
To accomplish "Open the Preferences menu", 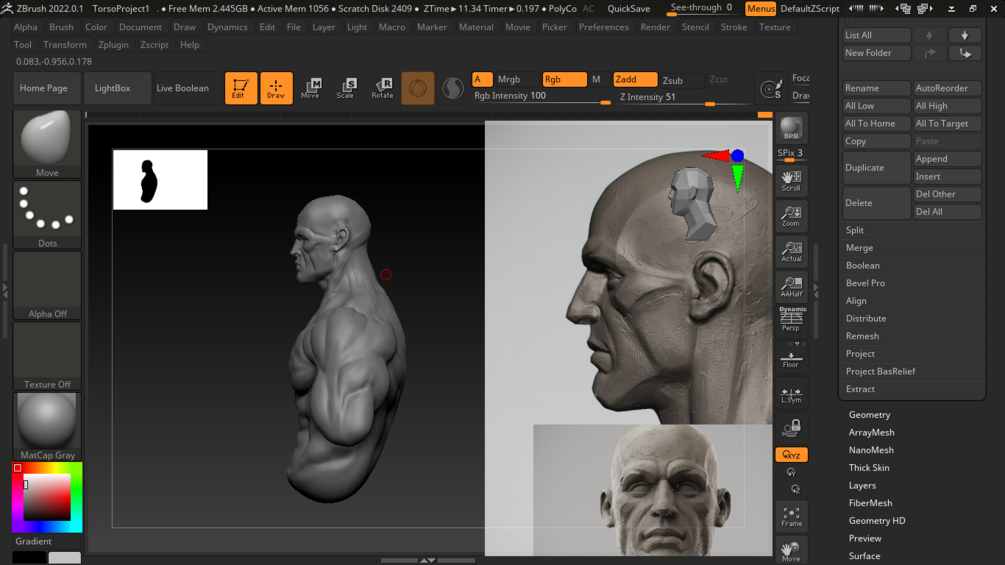I will coord(603,27).
